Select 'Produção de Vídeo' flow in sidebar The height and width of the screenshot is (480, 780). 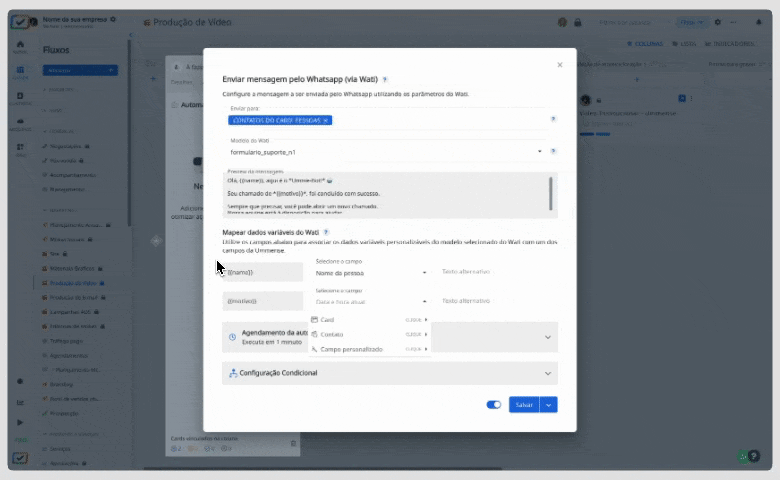pyautogui.click(x=73, y=283)
